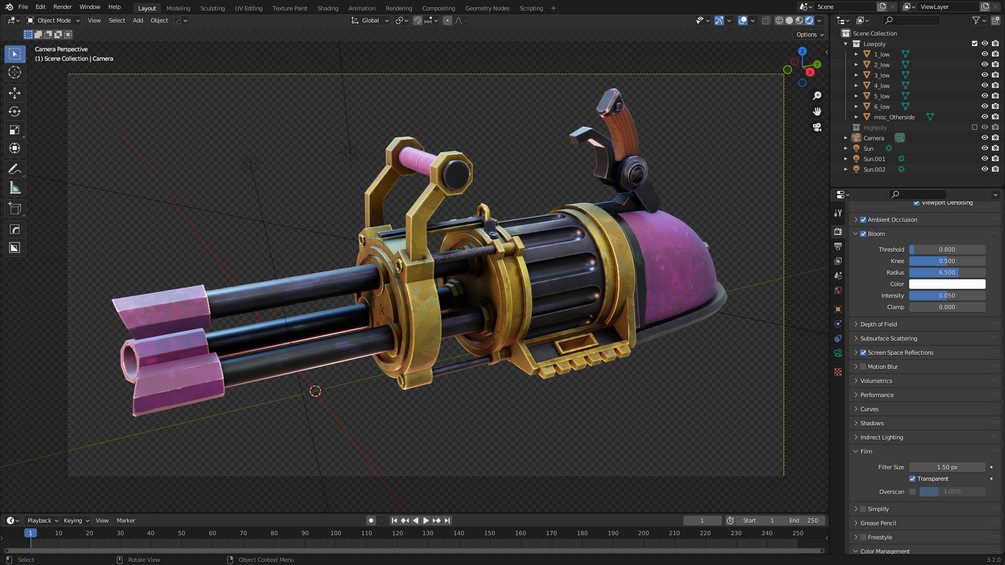
Task: Open the Global transform orientation dropdown
Action: (370, 20)
